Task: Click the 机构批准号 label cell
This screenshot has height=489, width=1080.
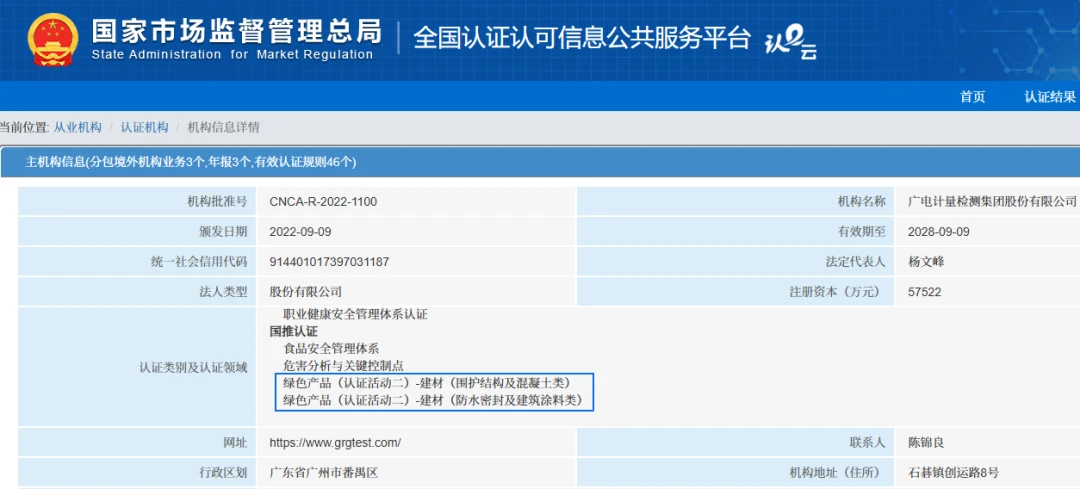Action: 136,202
